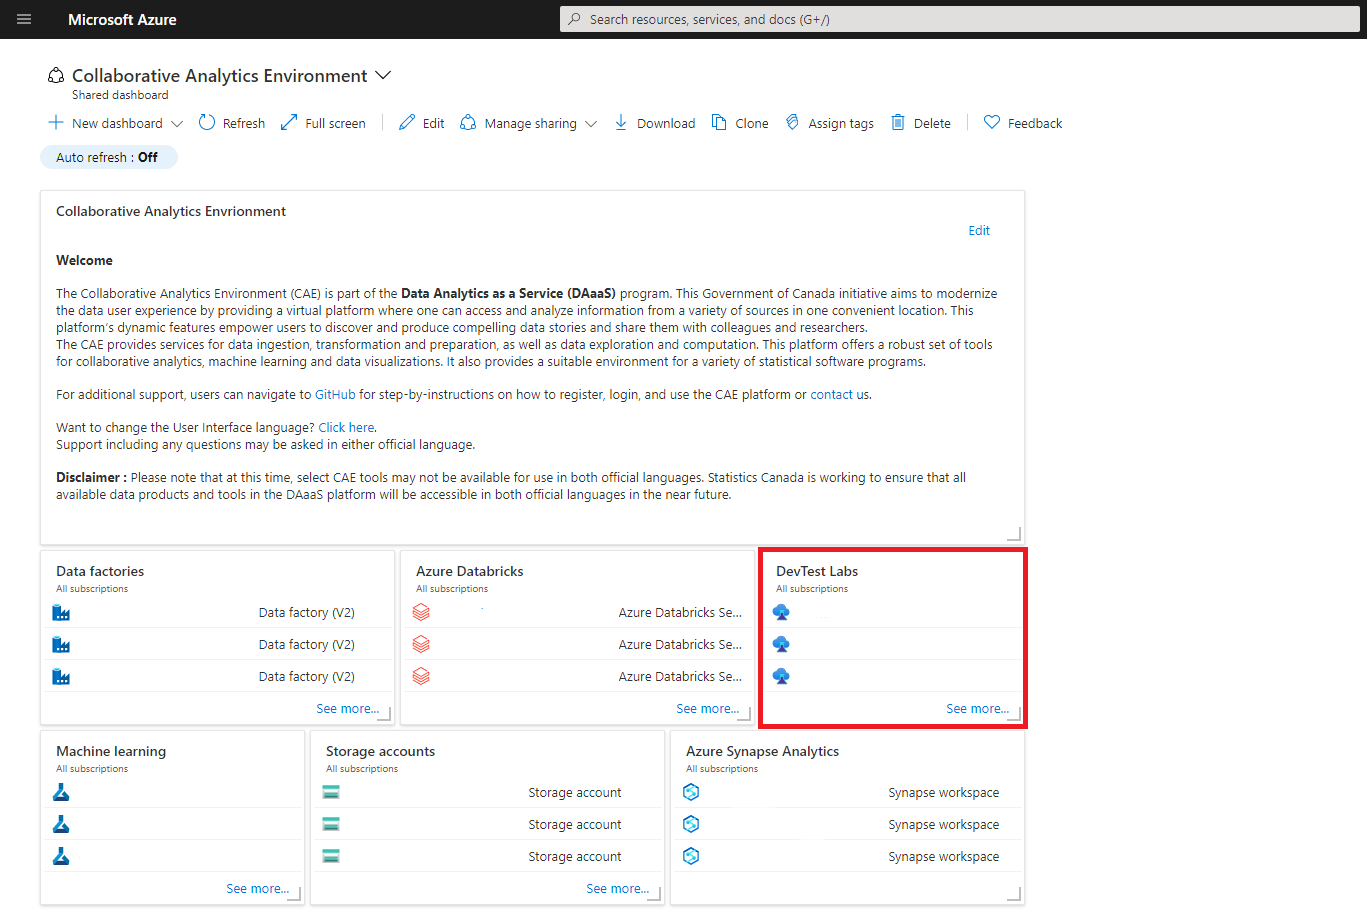Click the language 'Click here' link
Image resolution: width=1367 pixels, height=922 pixels.
pos(346,427)
